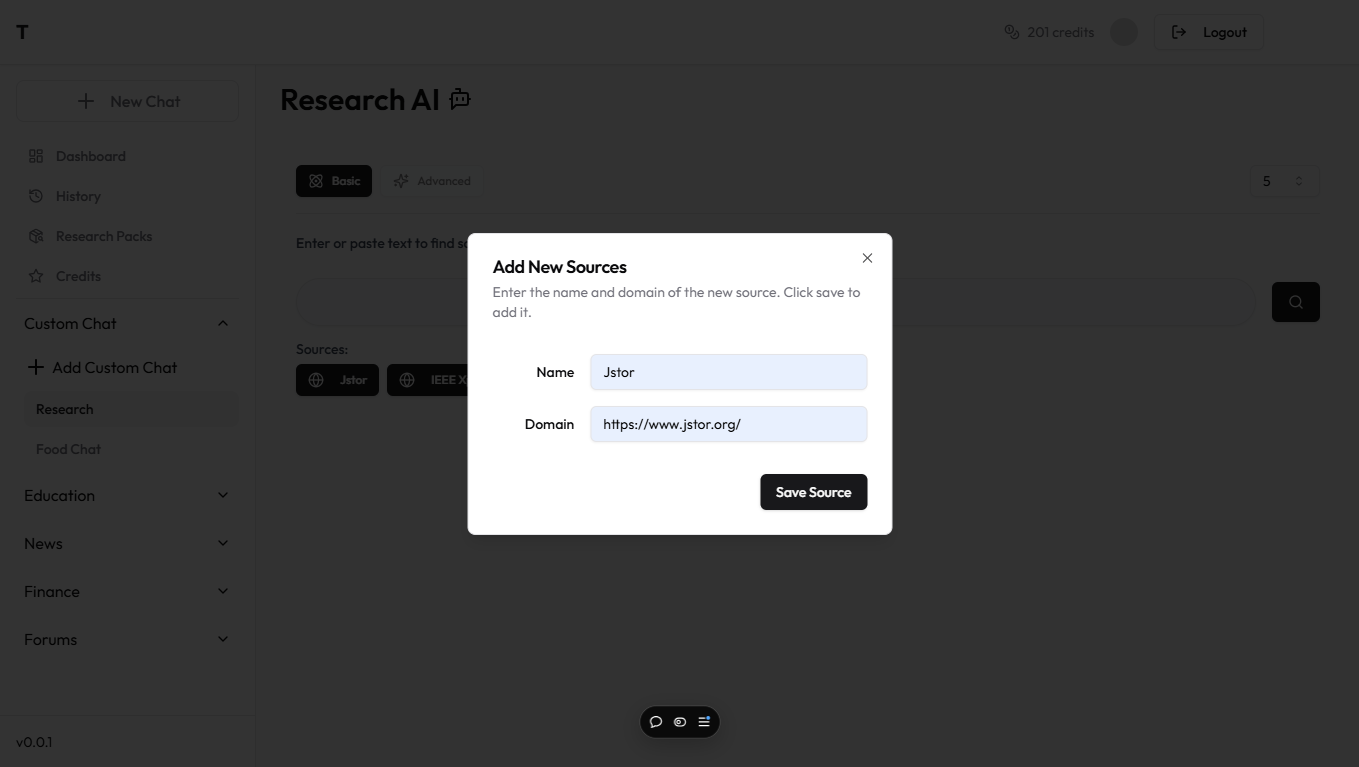
Task: Click the sparkle icon on Advanced tab
Action: click(x=401, y=181)
